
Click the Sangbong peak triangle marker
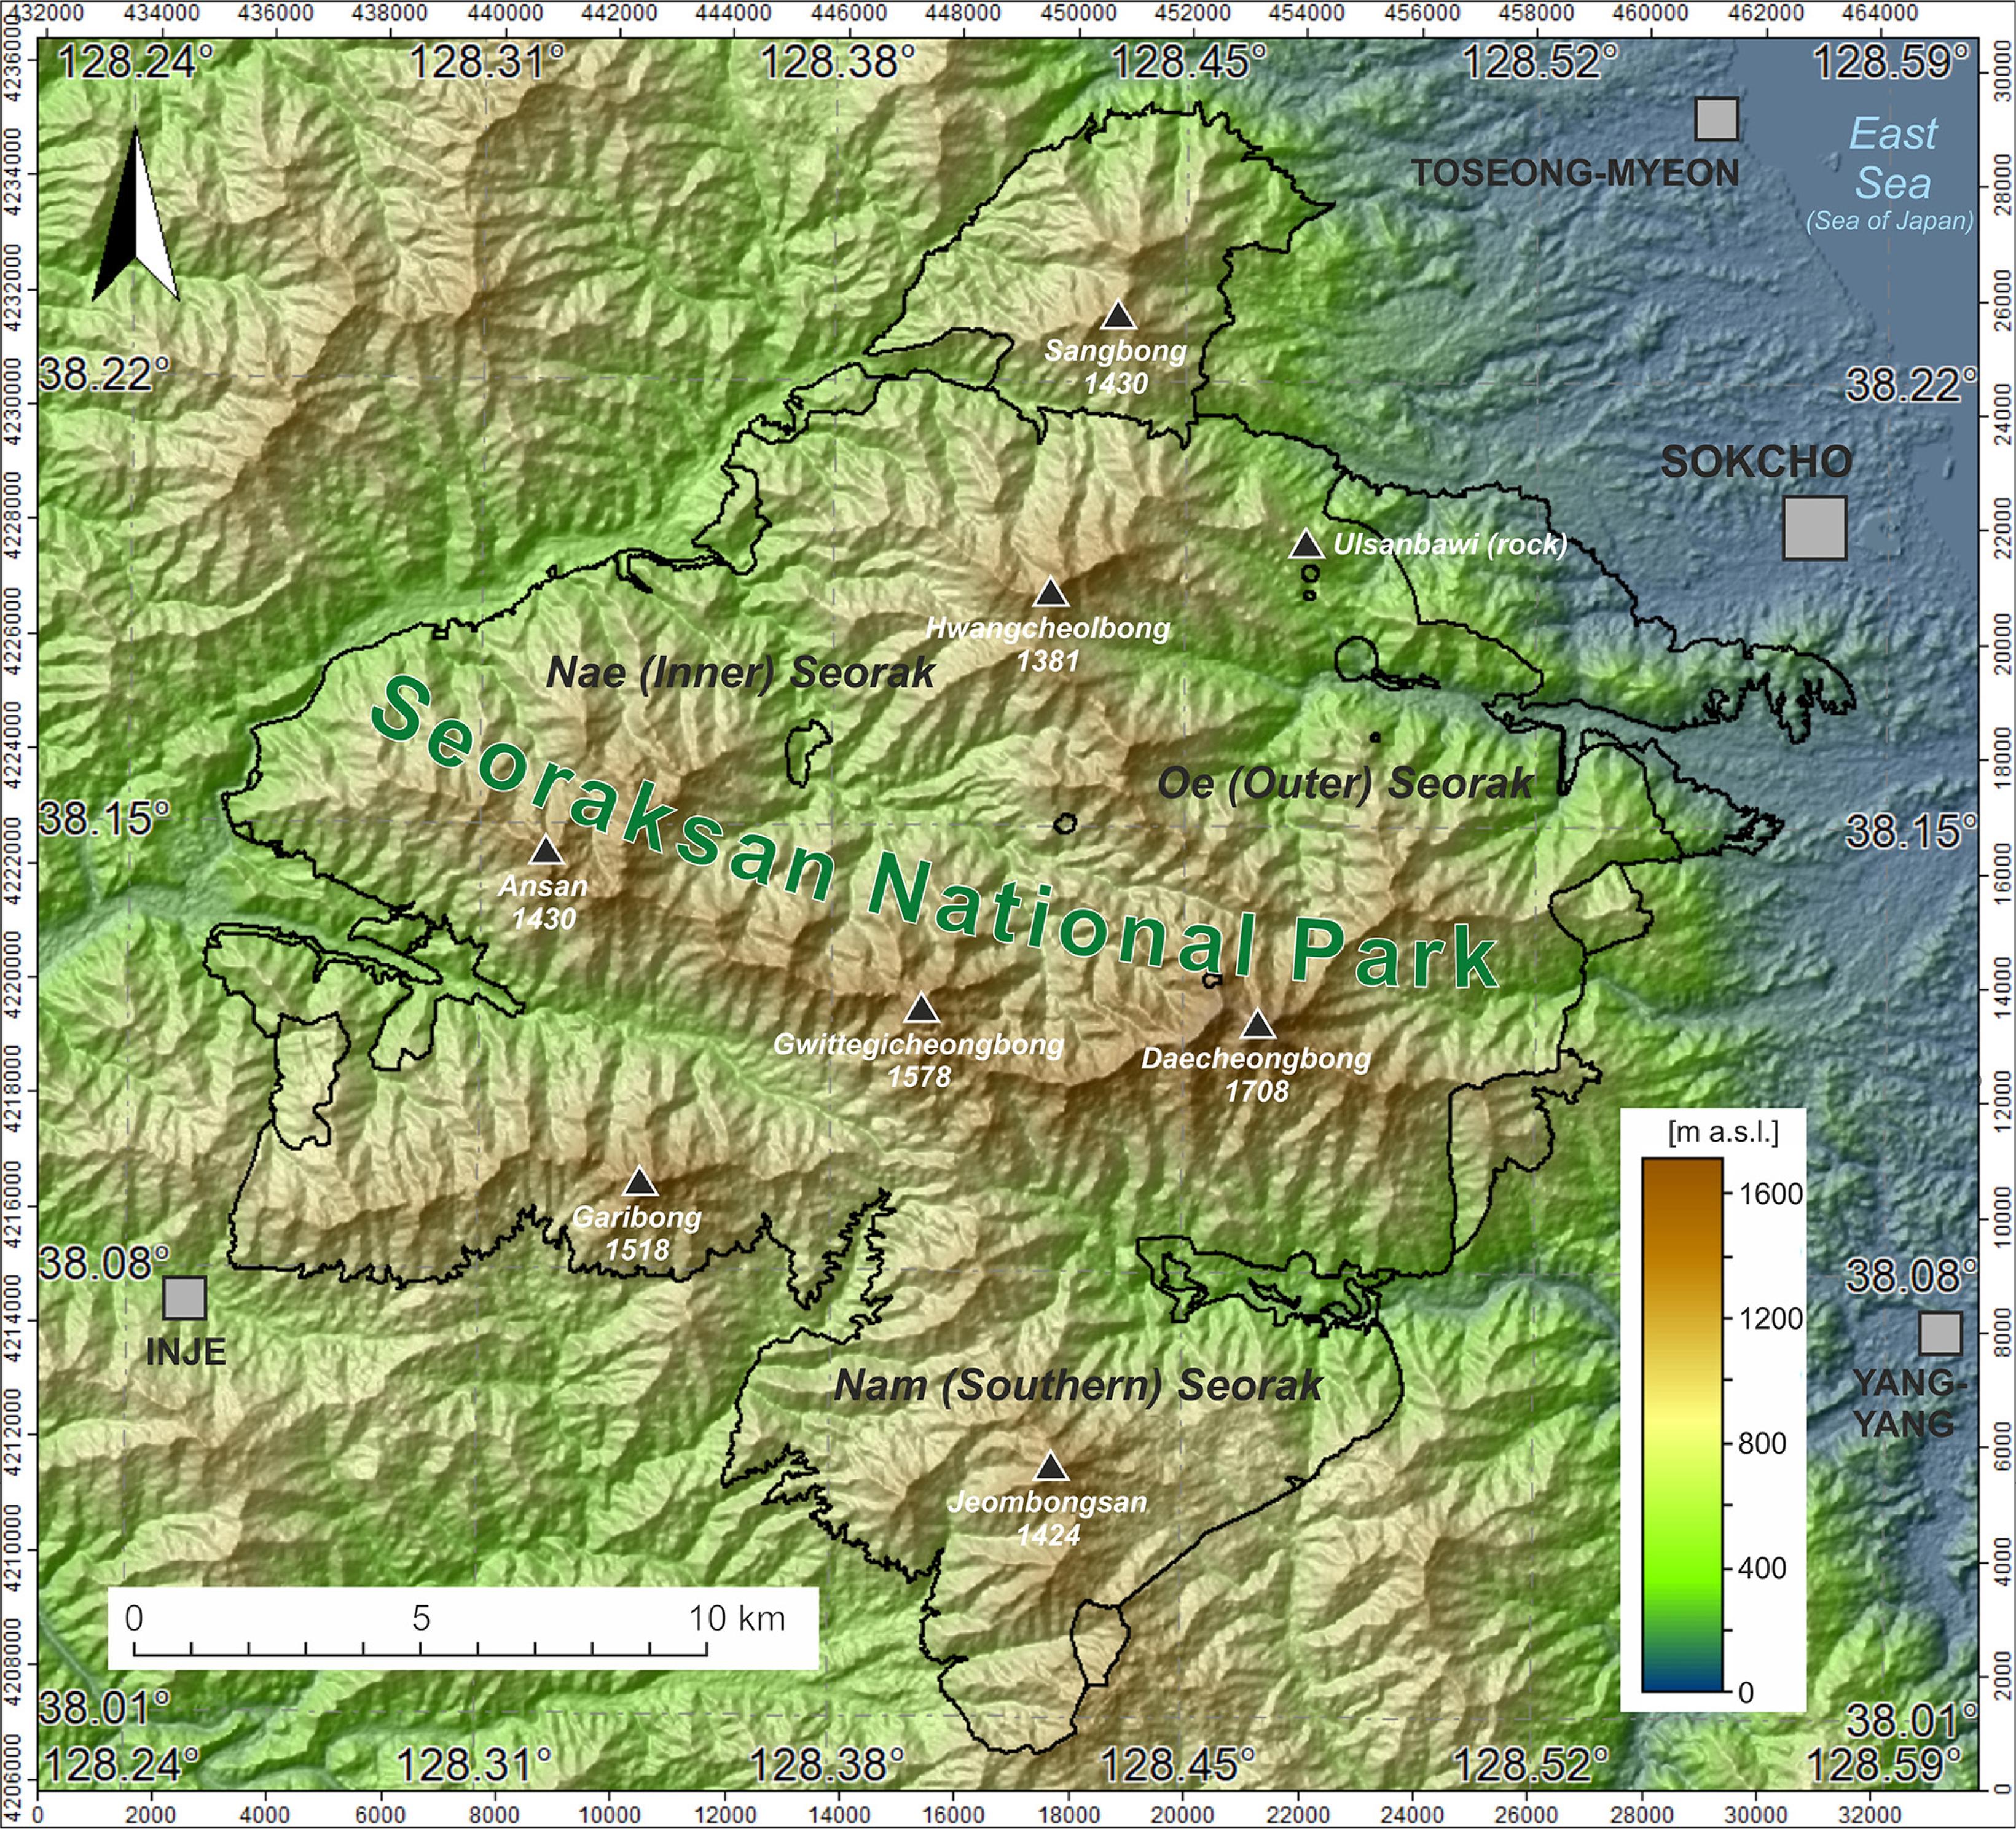(x=1119, y=317)
